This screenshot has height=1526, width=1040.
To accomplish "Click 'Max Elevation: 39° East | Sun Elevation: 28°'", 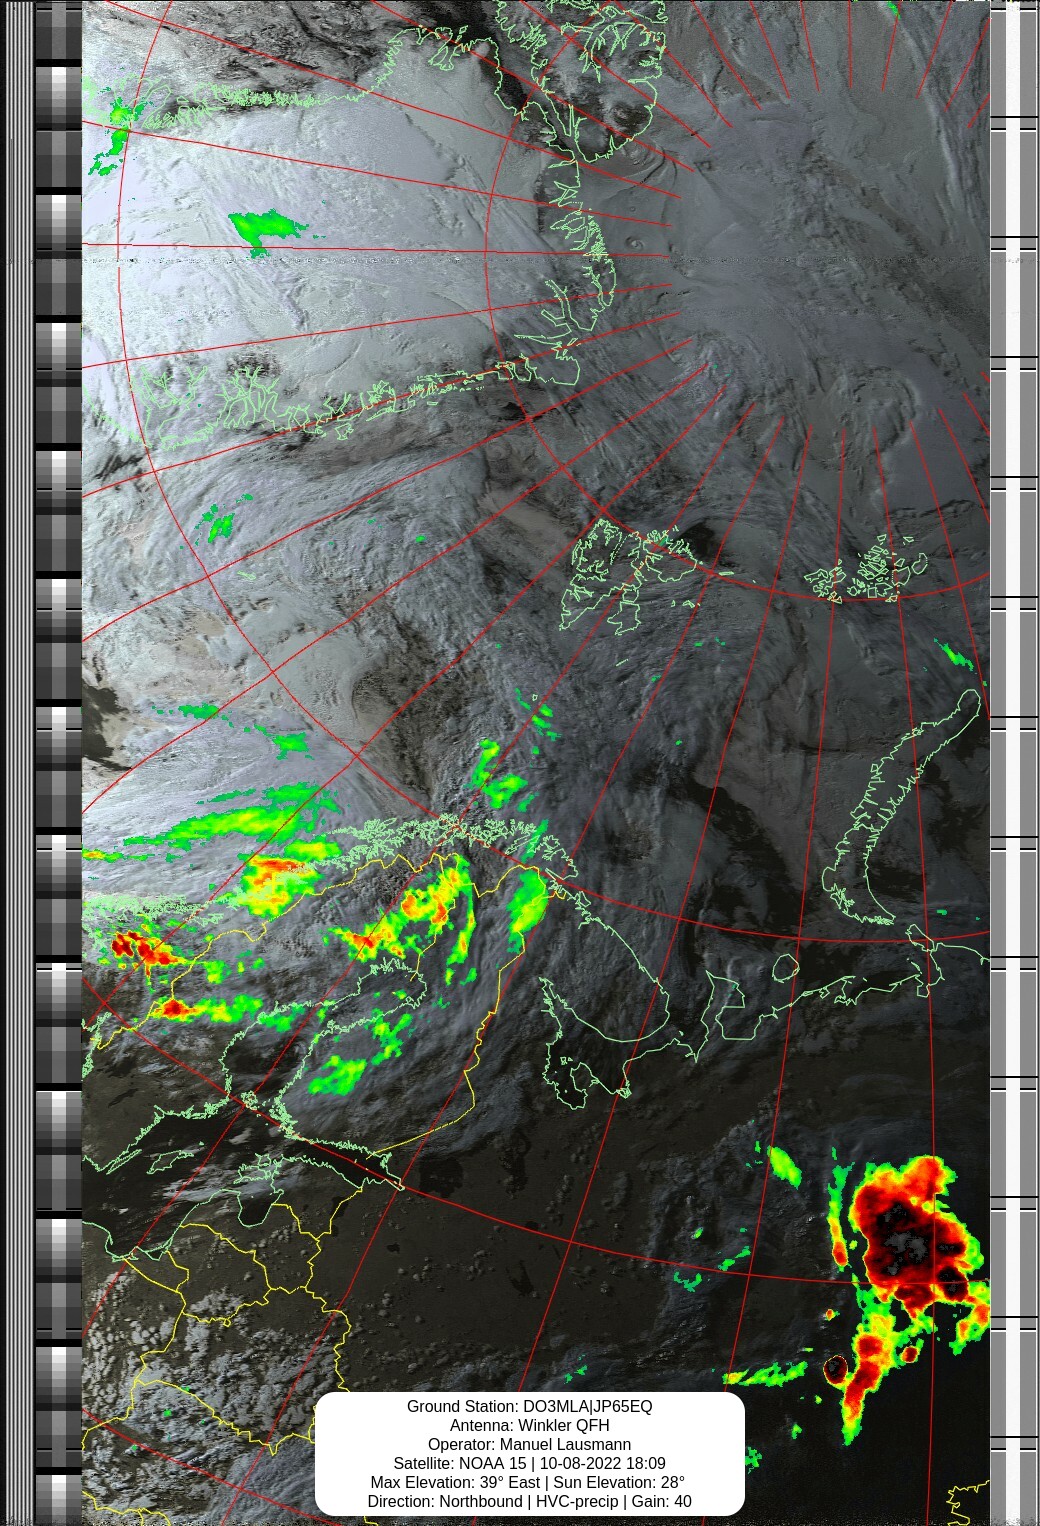I will tap(529, 1482).
